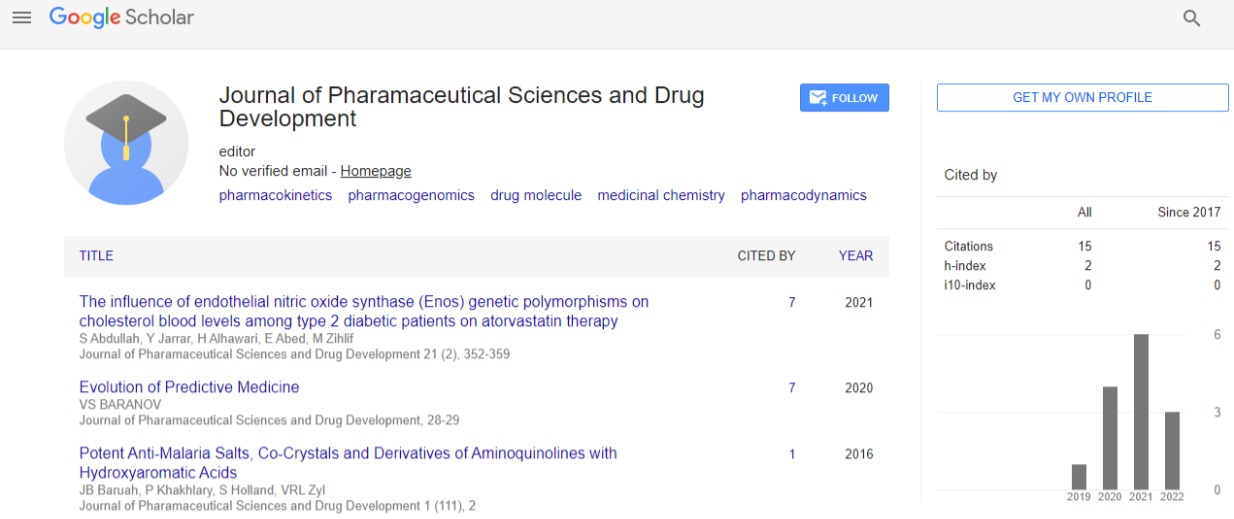Viewport: 1234px width, 519px height.
Task: Click the search magnifier icon
Action: pos(1191,18)
